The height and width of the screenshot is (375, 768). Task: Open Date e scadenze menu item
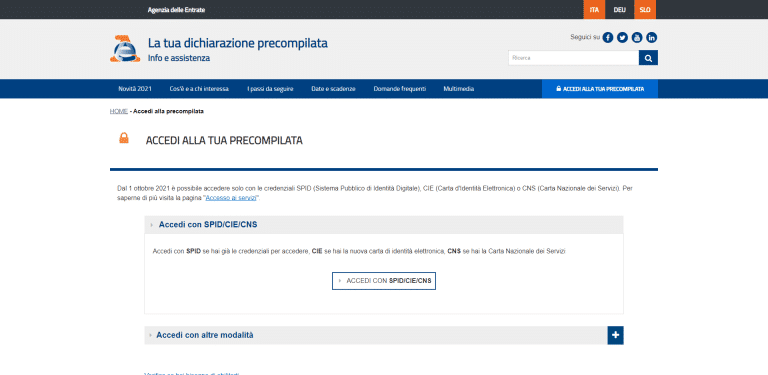333,89
